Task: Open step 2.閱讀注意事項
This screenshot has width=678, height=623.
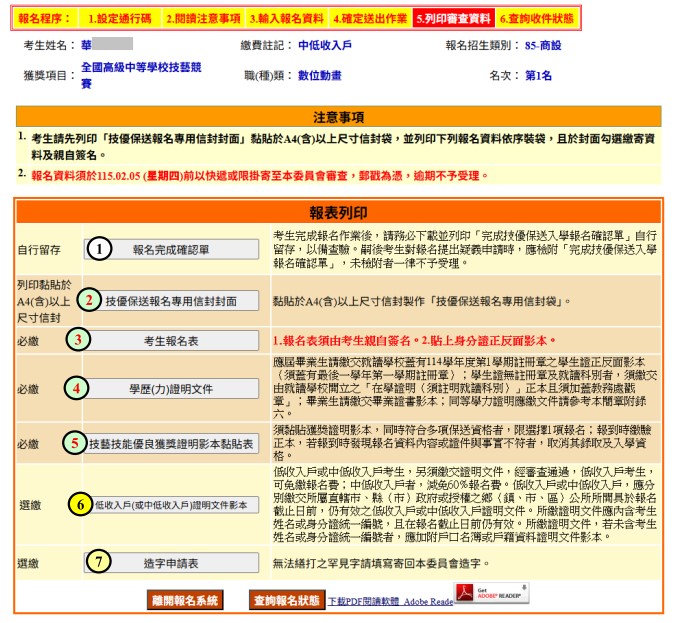Action: 203,18
